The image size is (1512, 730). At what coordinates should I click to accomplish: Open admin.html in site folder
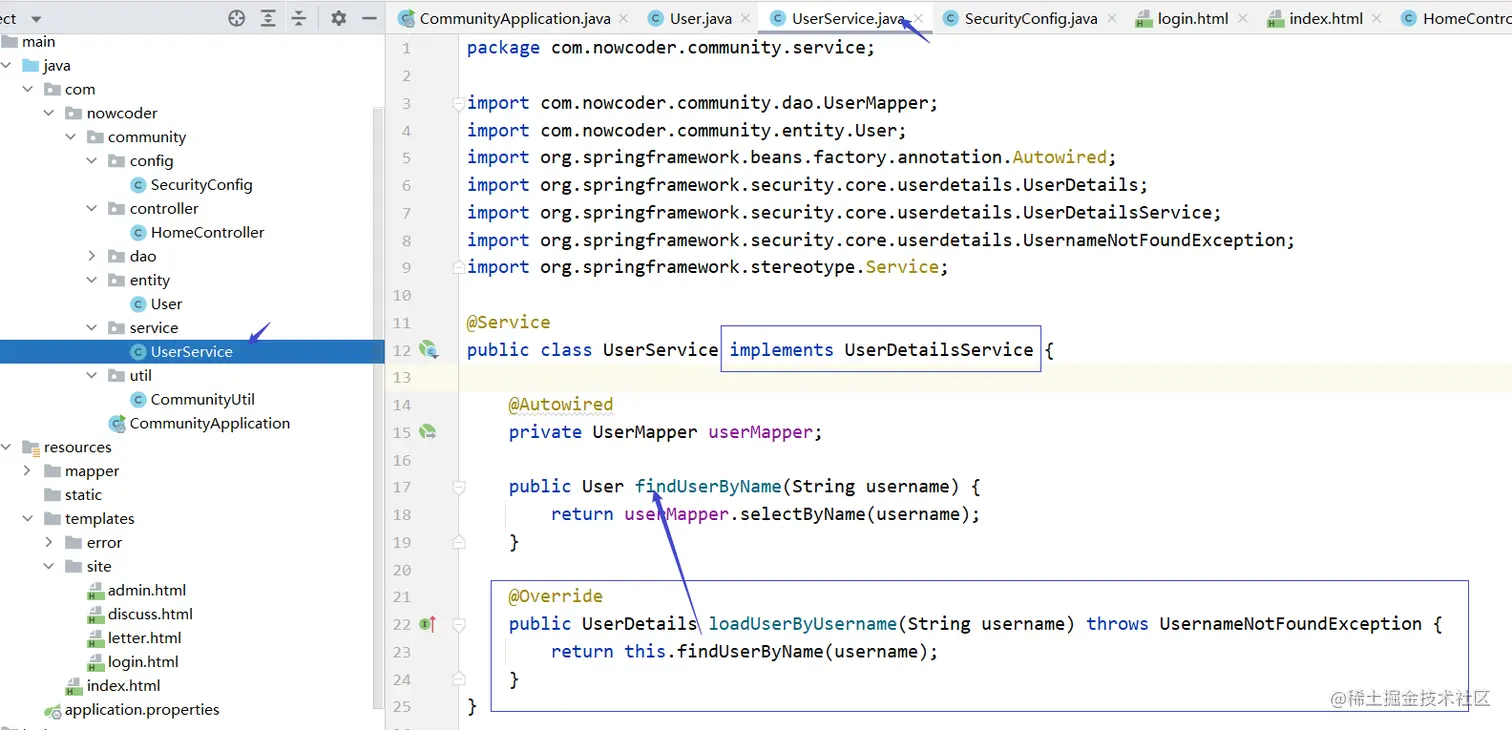click(146, 590)
